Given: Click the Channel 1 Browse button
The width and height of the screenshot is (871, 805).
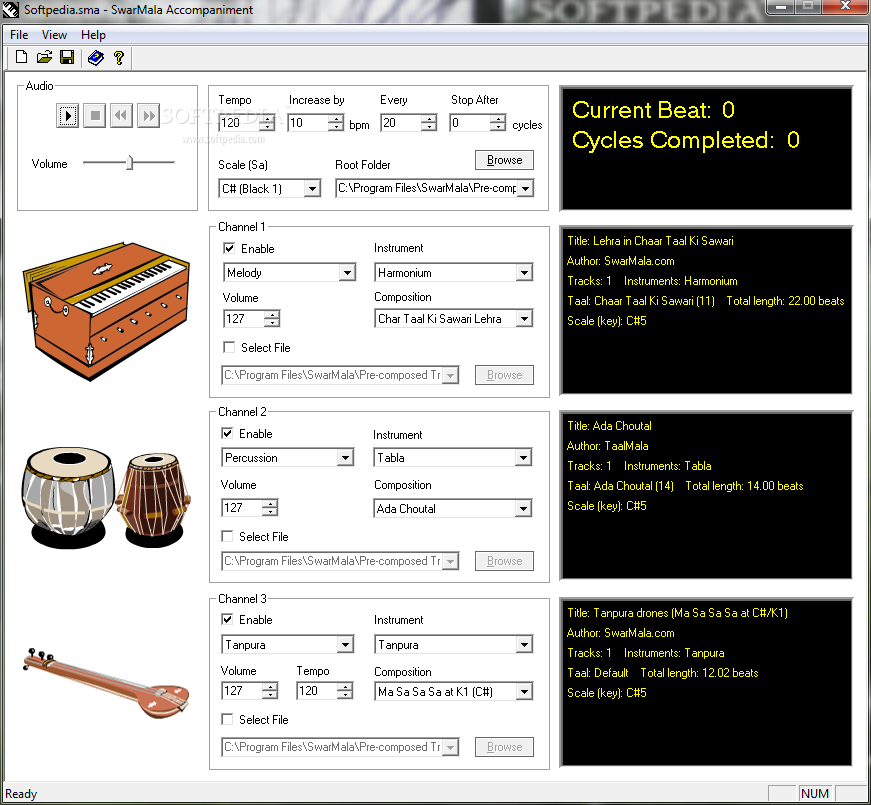Looking at the screenshot, I should (x=504, y=375).
